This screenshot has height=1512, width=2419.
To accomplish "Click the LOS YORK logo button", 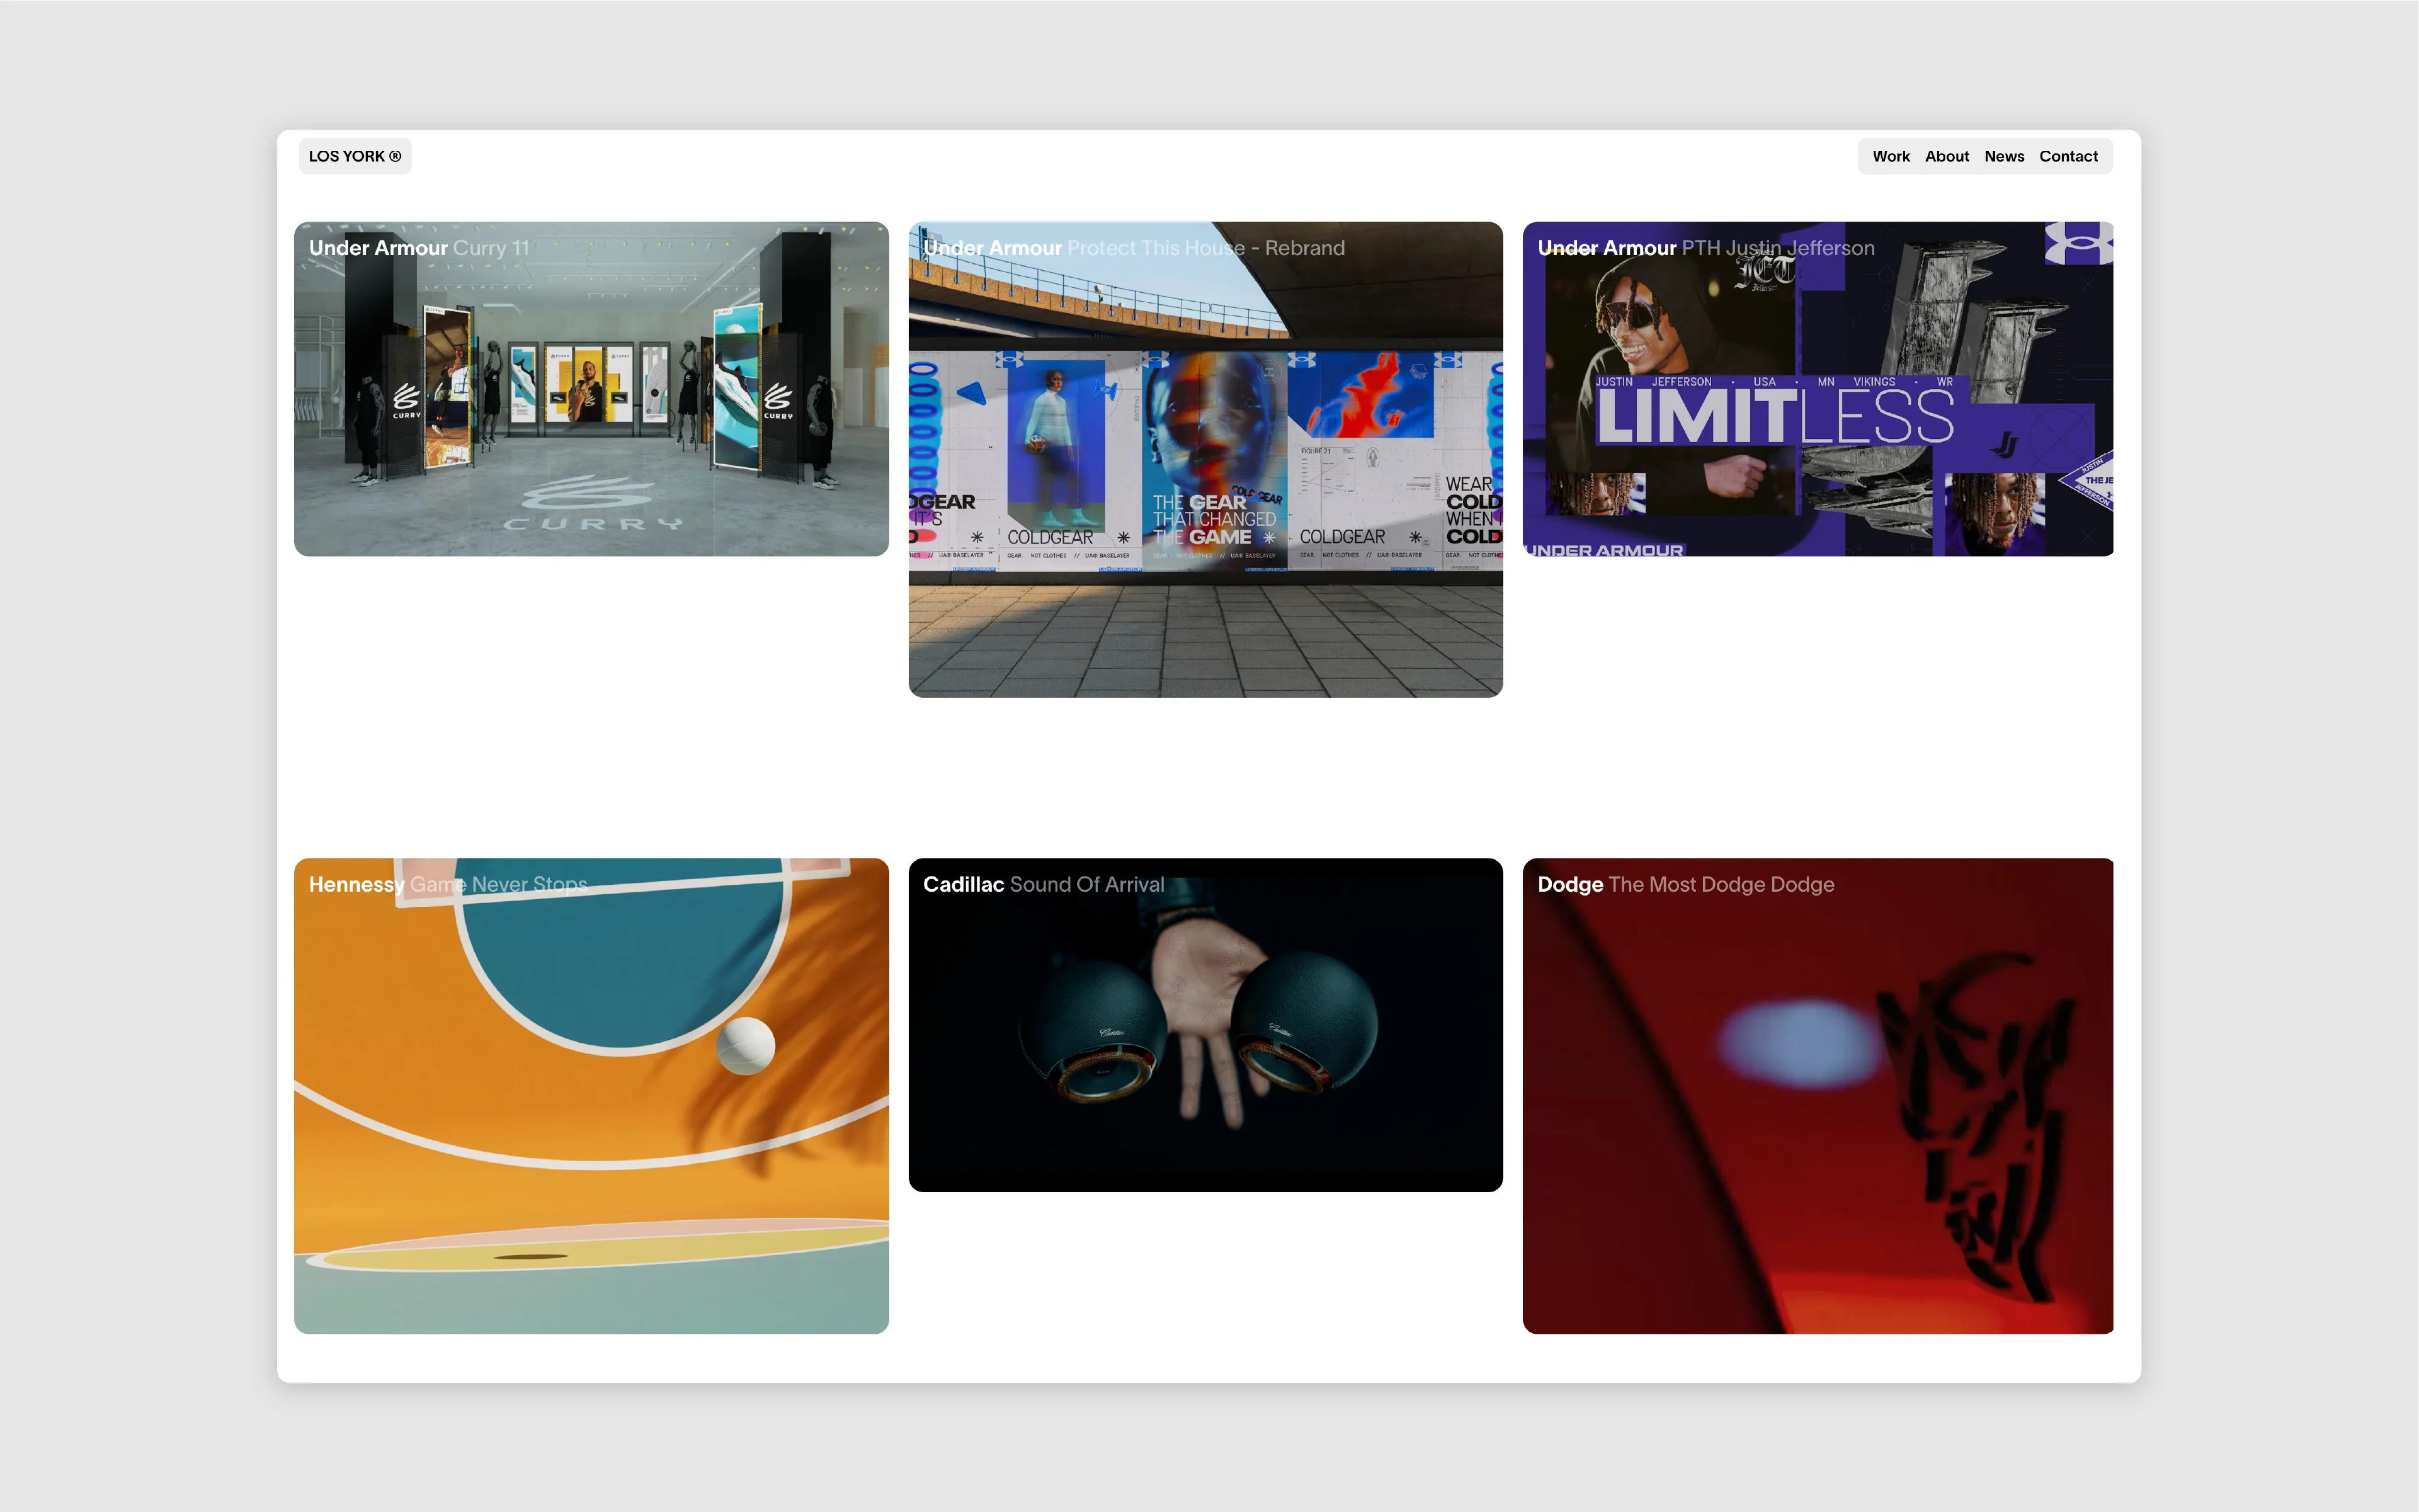I will point(355,156).
